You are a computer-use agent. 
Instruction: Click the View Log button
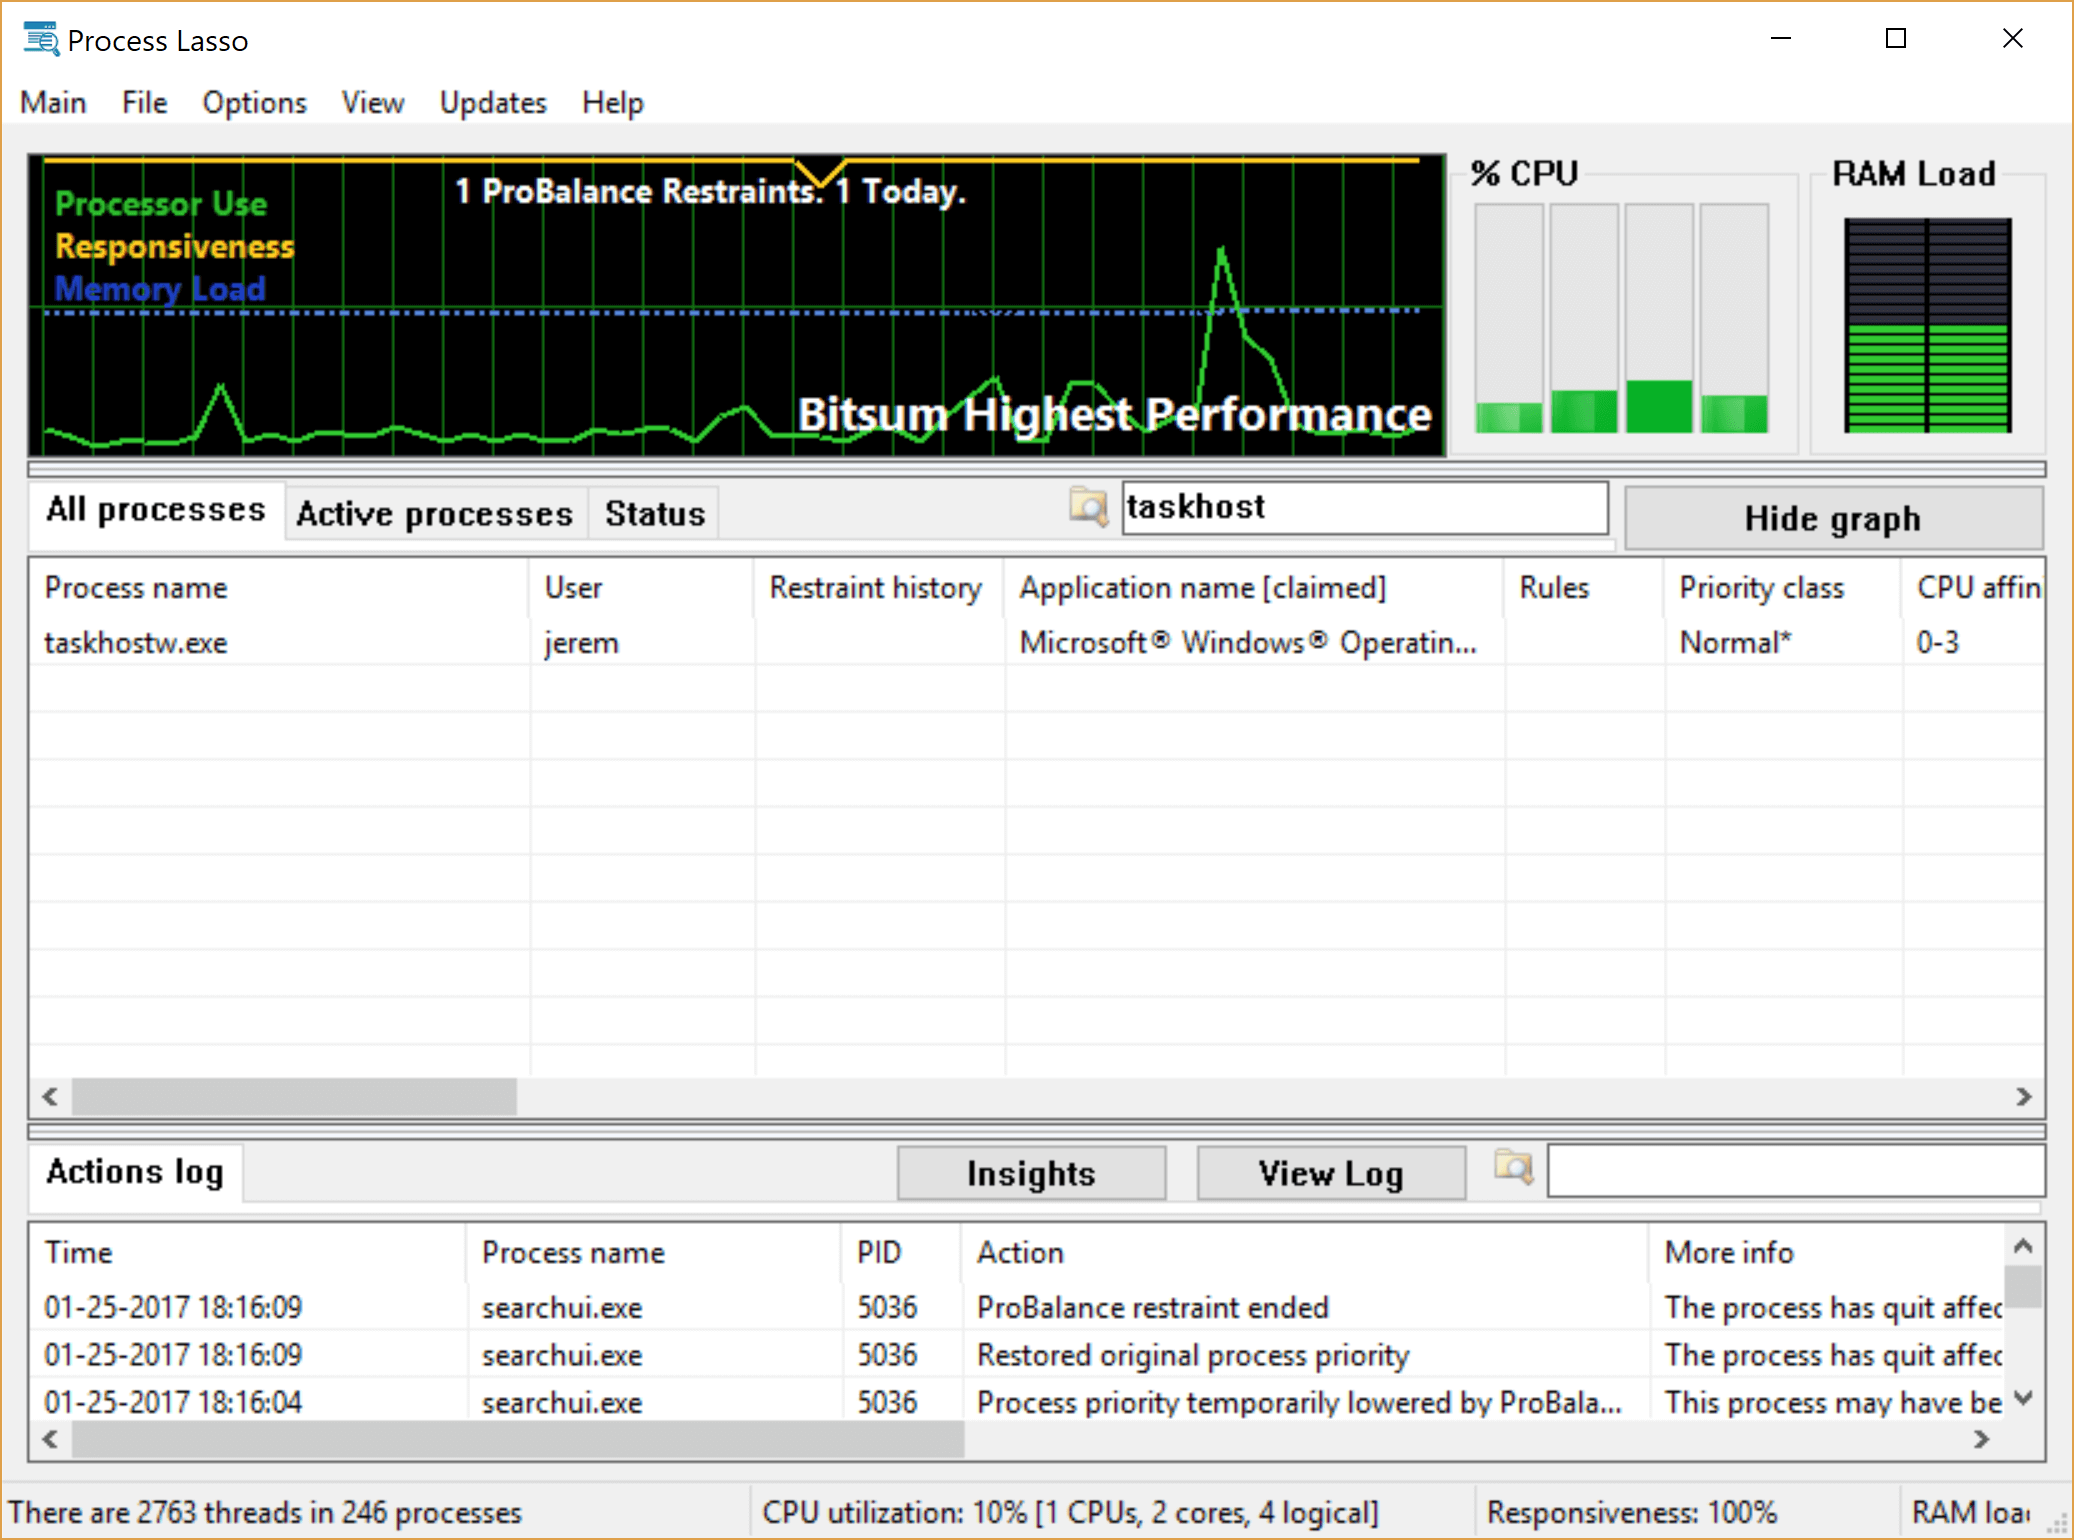coord(1331,1173)
